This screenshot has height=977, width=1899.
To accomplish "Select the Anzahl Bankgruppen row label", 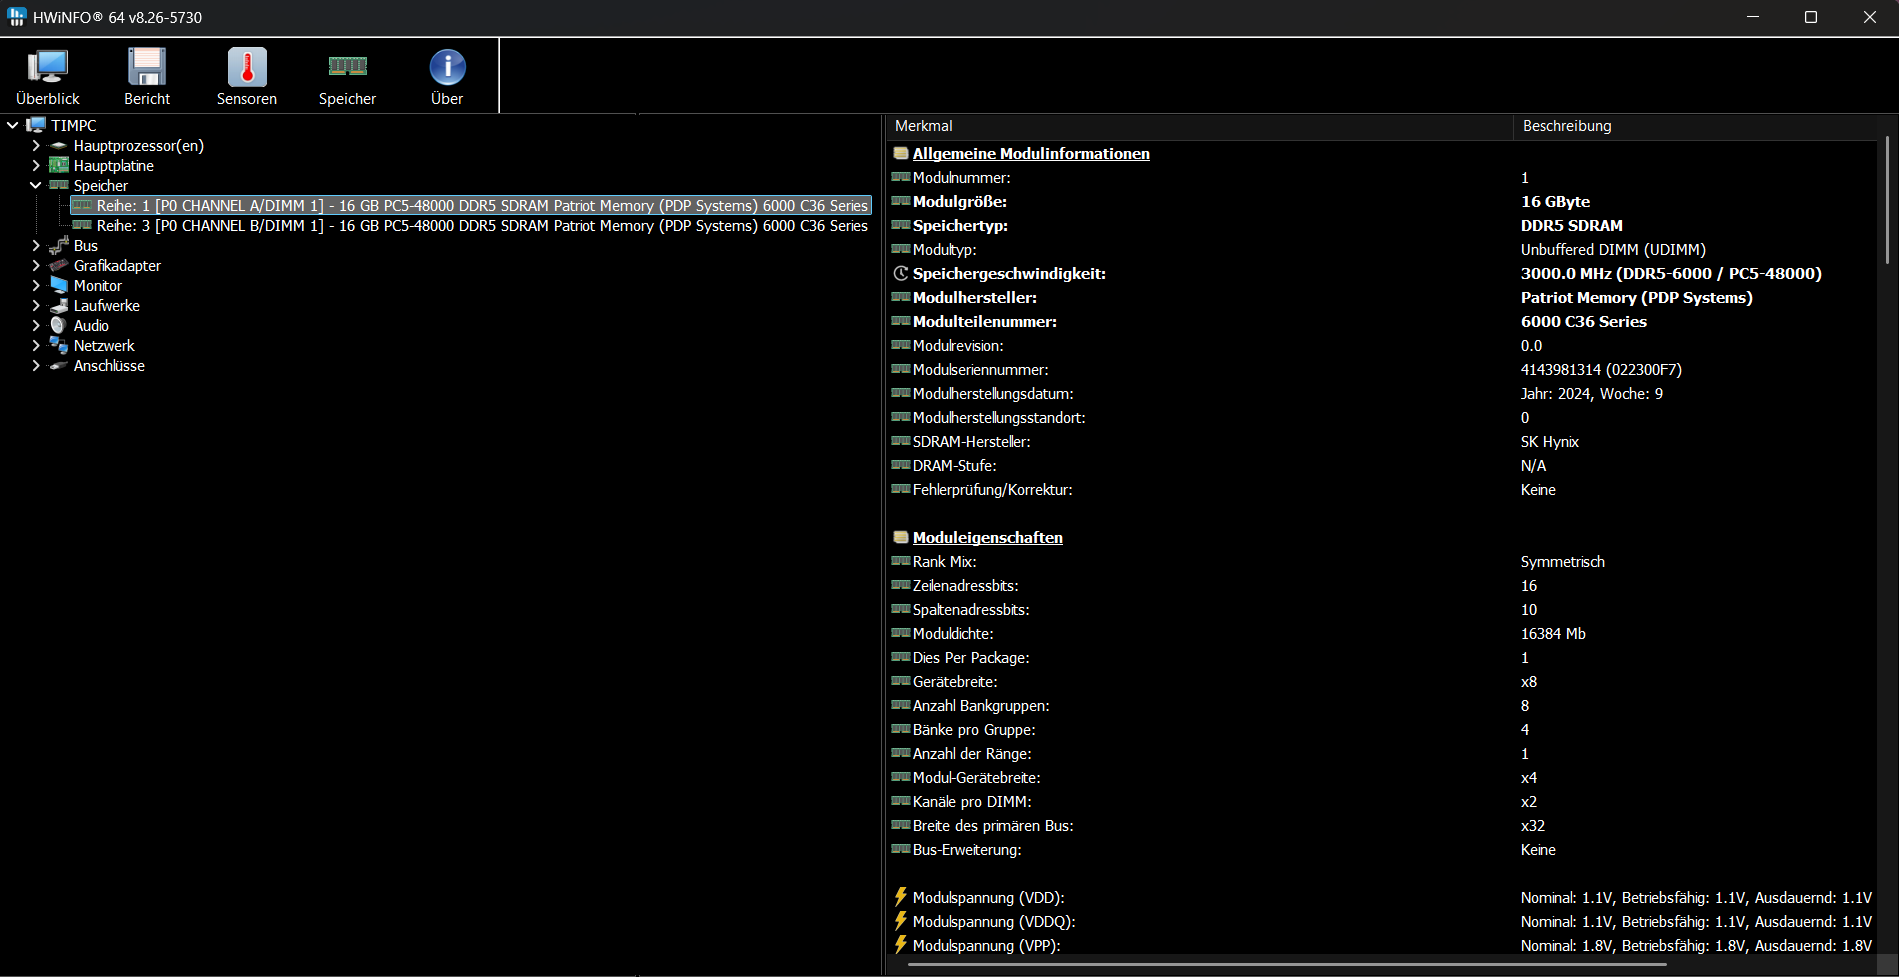I will [981, 705].
